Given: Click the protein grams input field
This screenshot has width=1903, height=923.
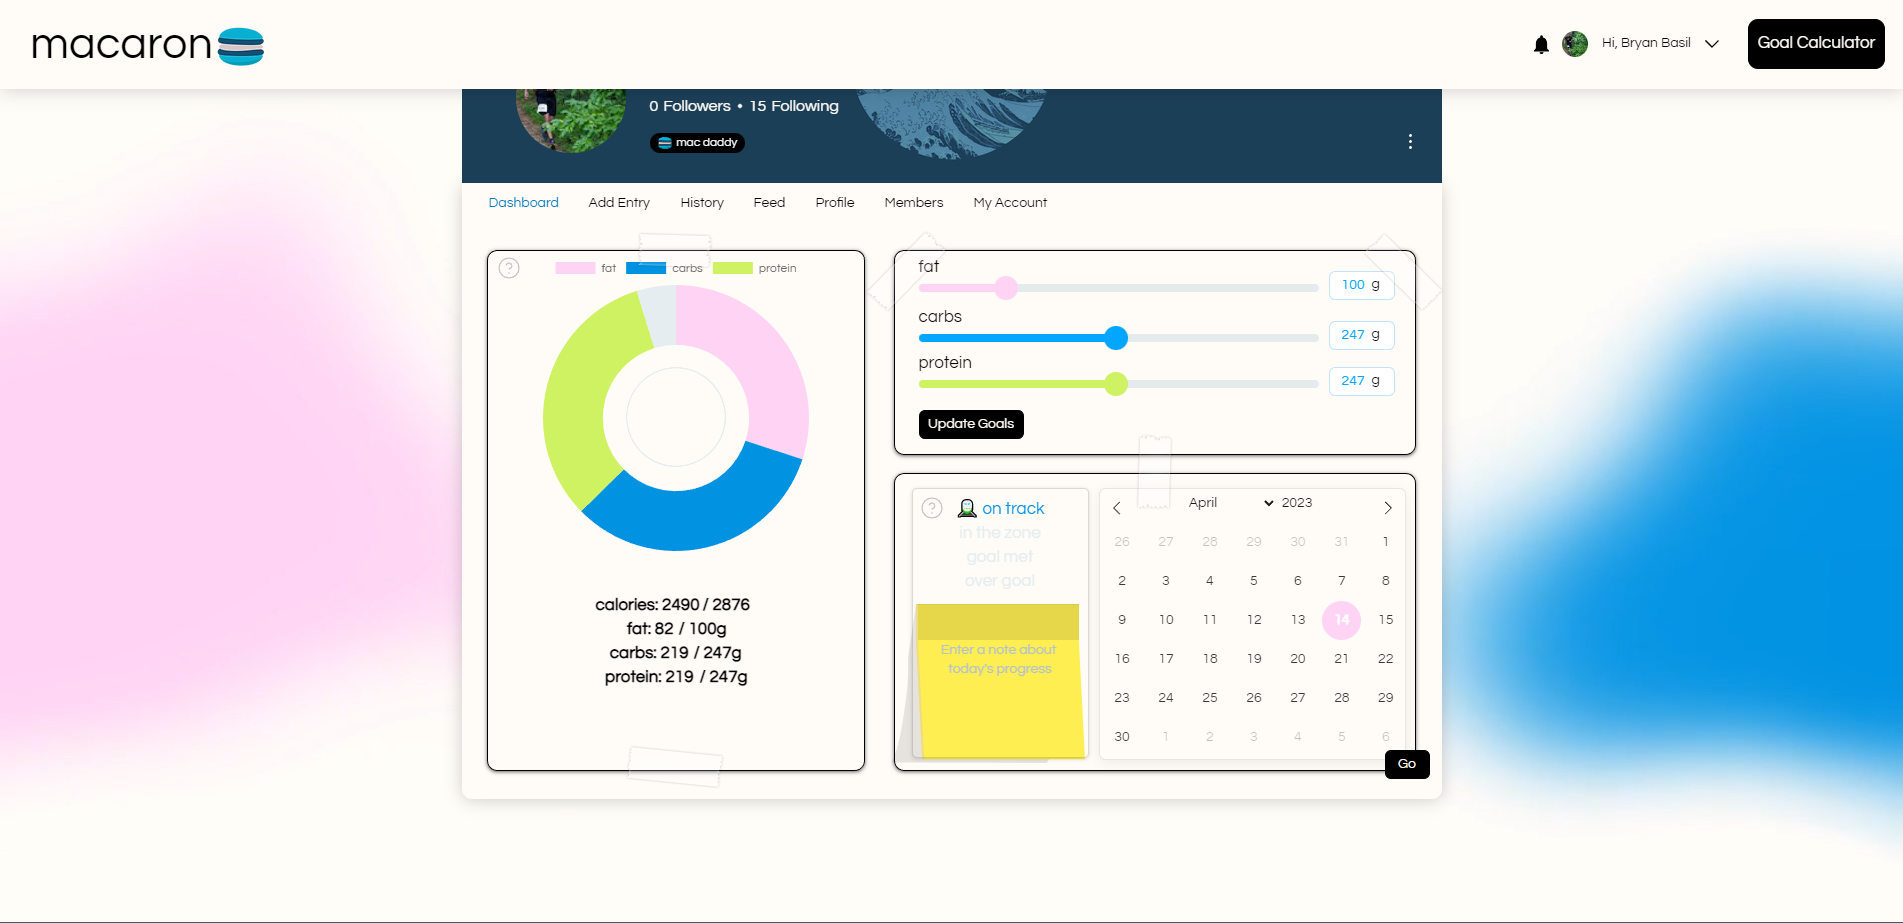Looking at the screenshot, I should pyautogui.click(x=1361, y=381).
